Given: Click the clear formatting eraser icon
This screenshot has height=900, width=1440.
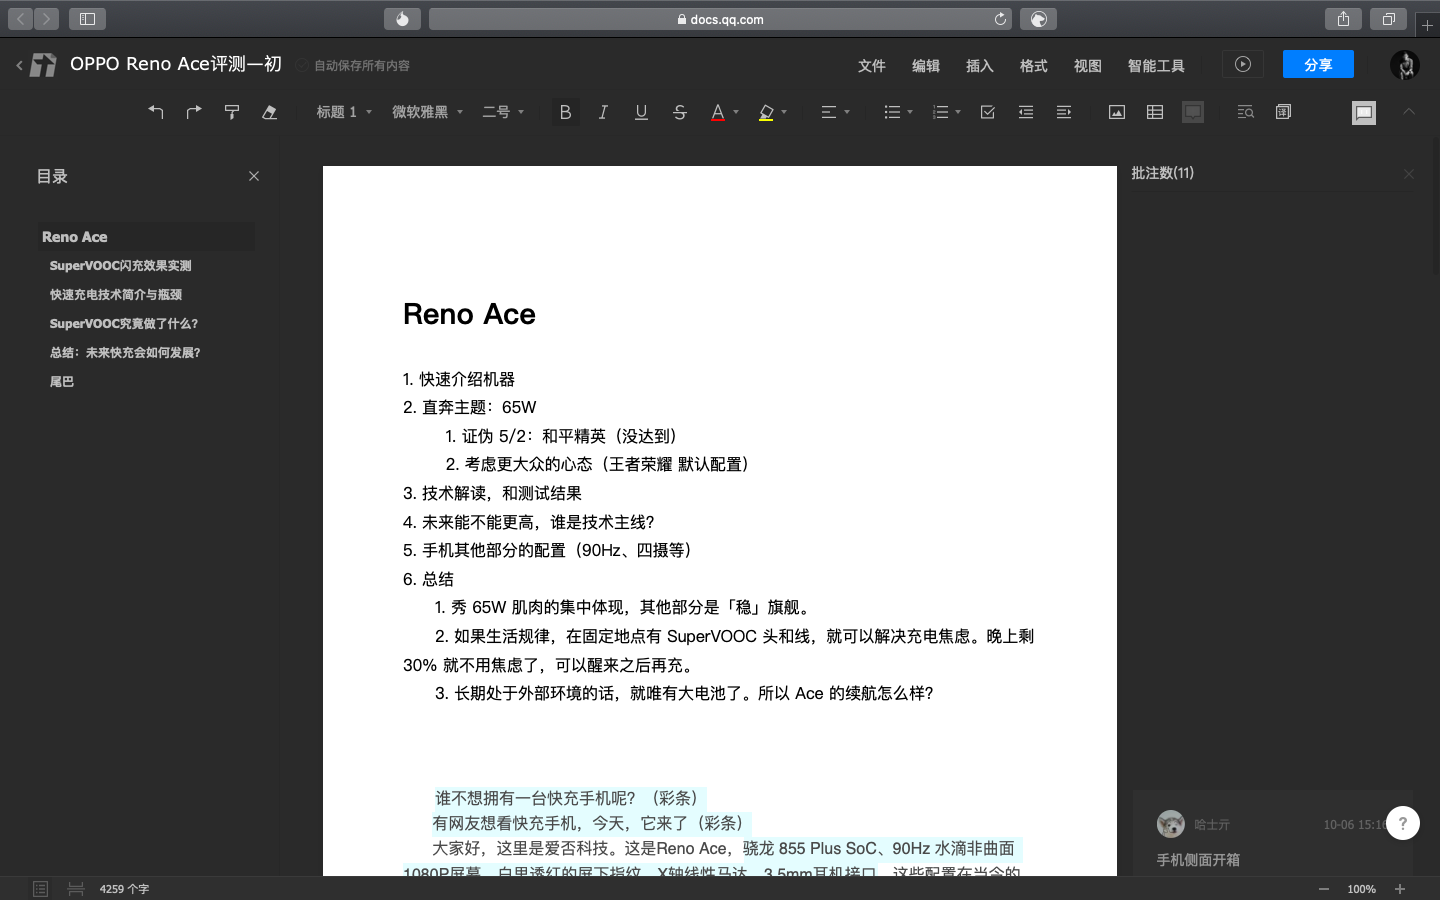Looking at the screenshot, I should (x=269, y=112).
